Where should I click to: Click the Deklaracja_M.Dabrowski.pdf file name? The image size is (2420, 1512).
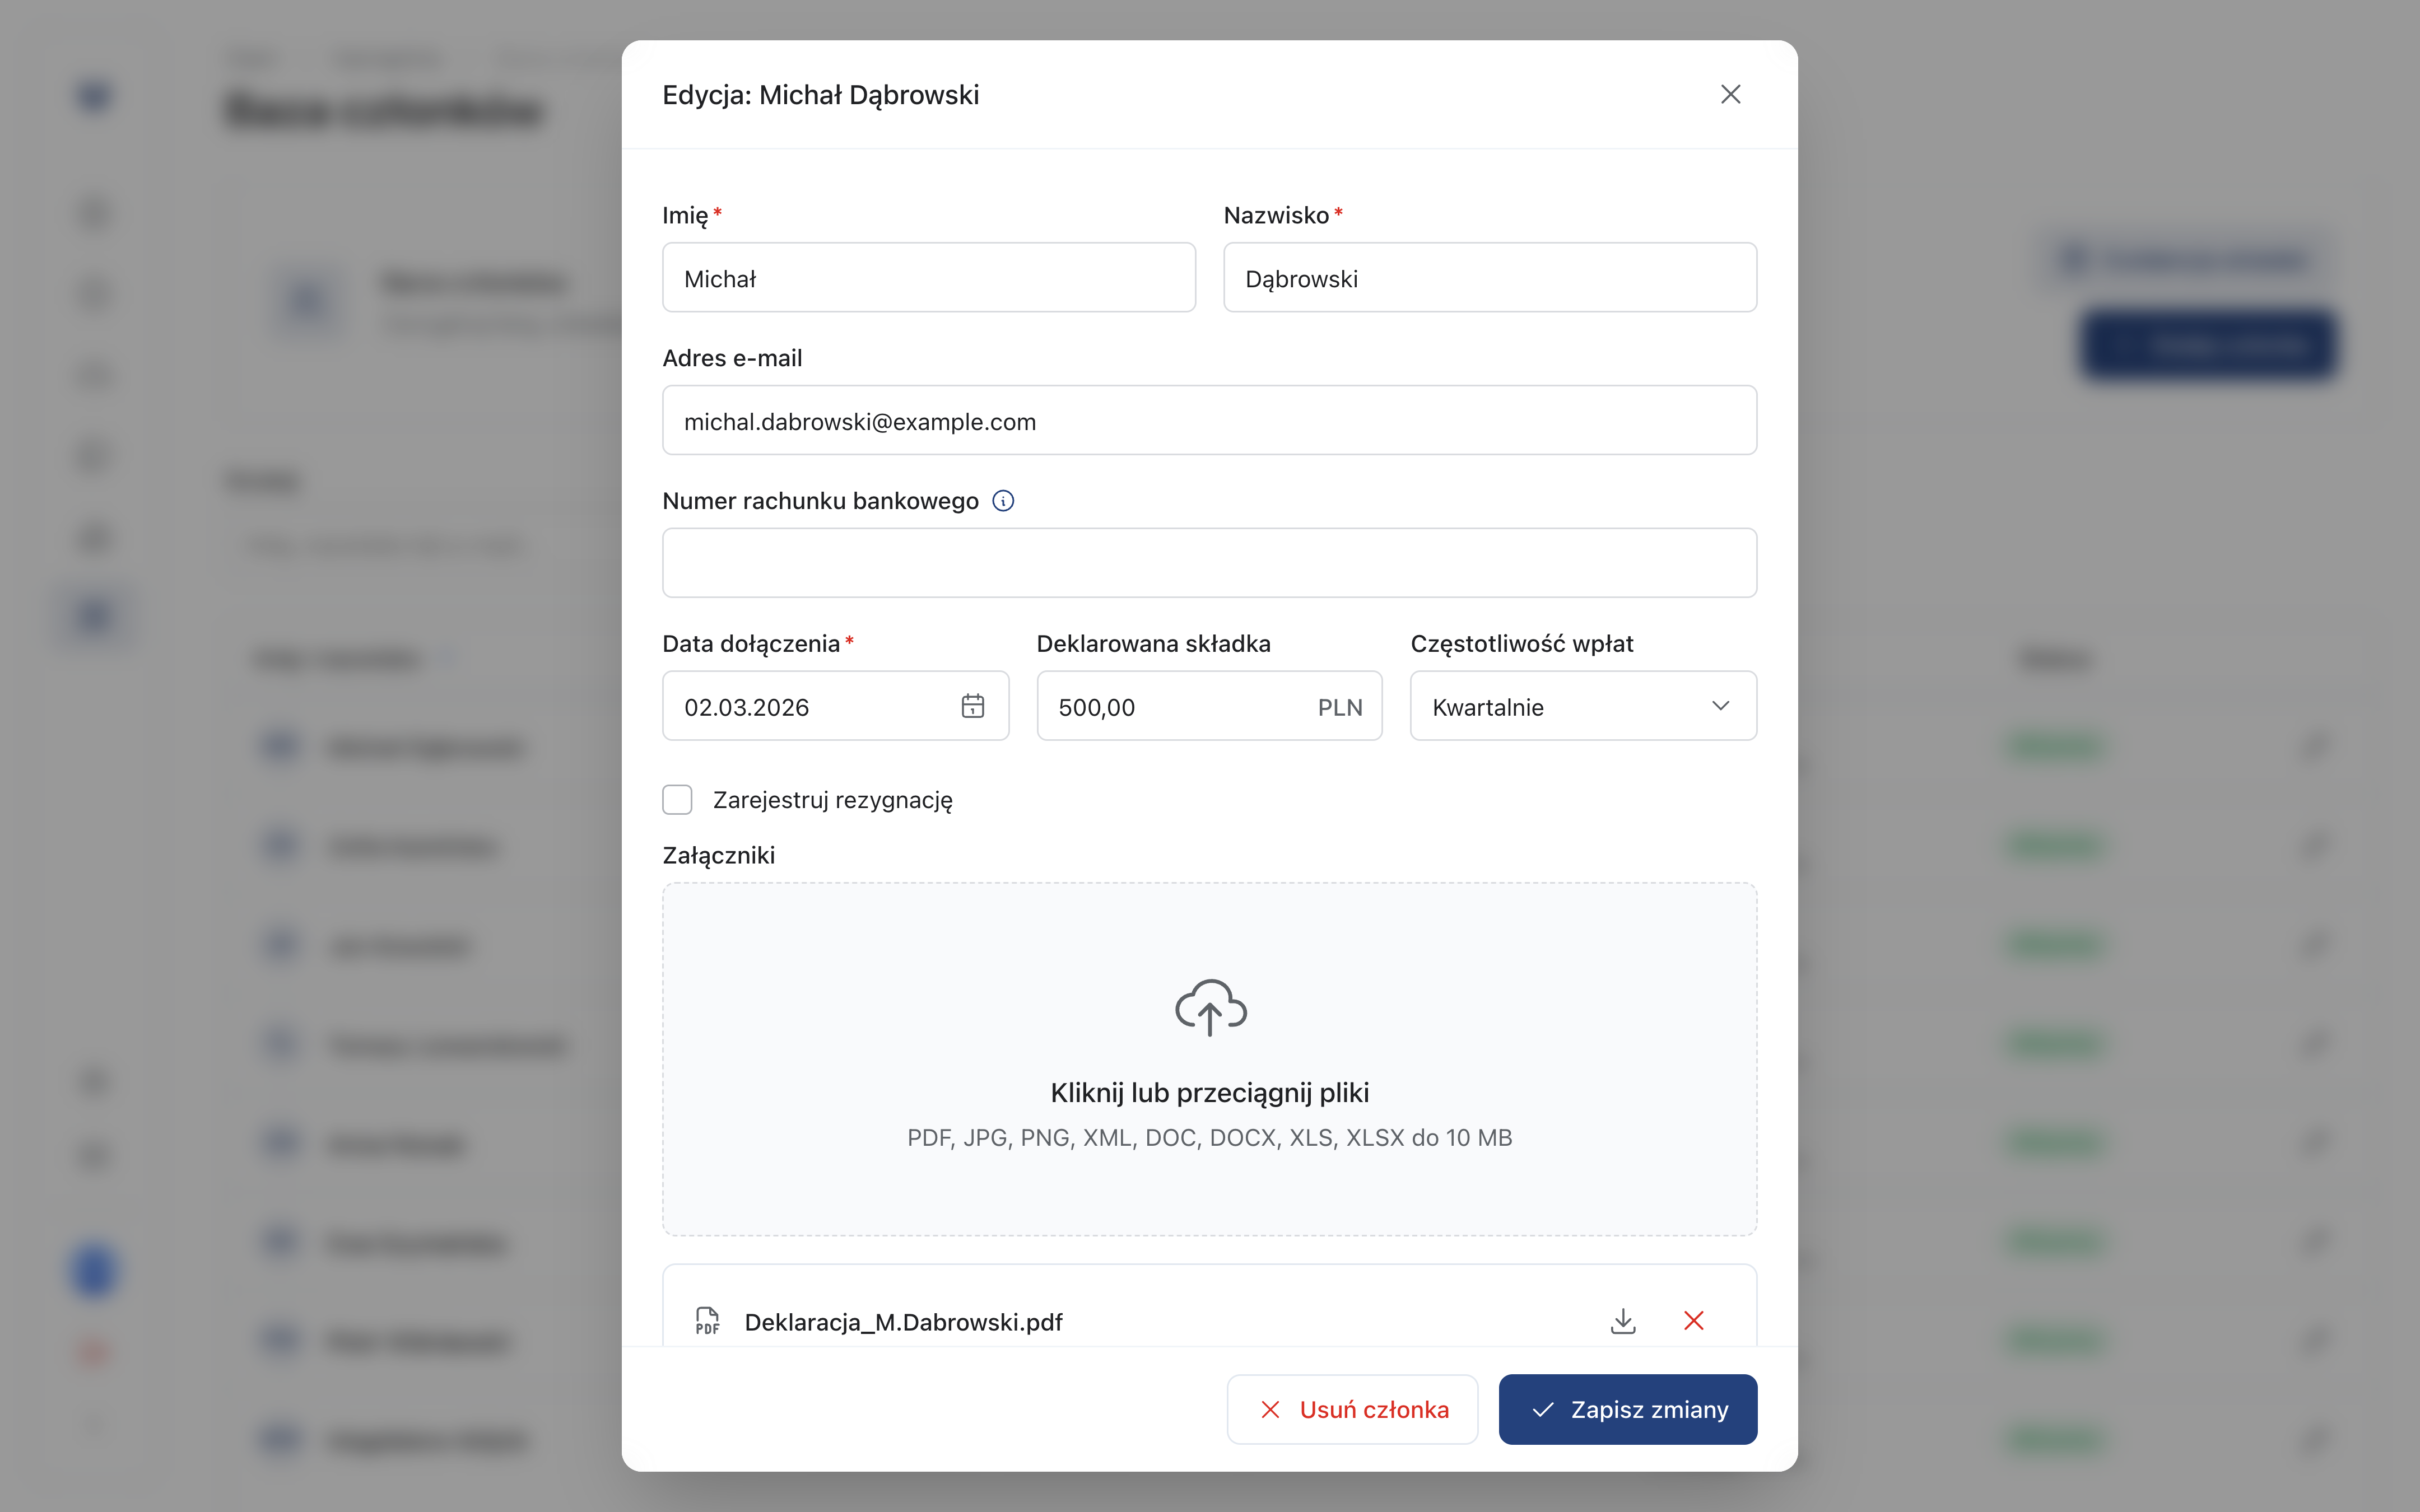tap(903, 1322)
